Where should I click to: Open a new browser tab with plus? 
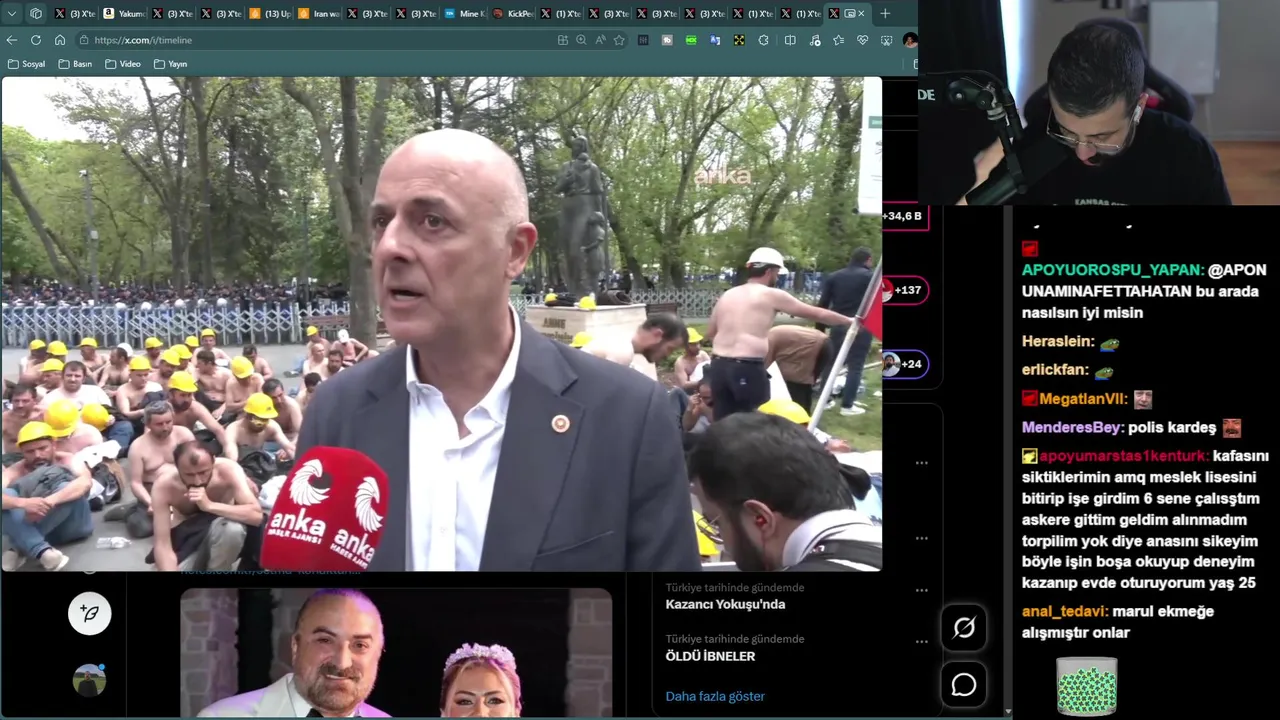885,14
